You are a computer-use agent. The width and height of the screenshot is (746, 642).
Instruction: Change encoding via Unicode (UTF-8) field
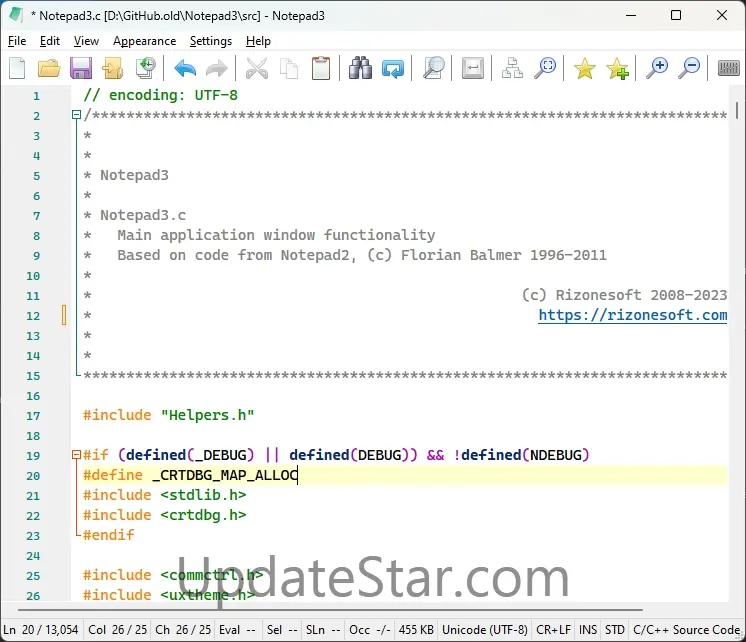(x=485, y=630)
